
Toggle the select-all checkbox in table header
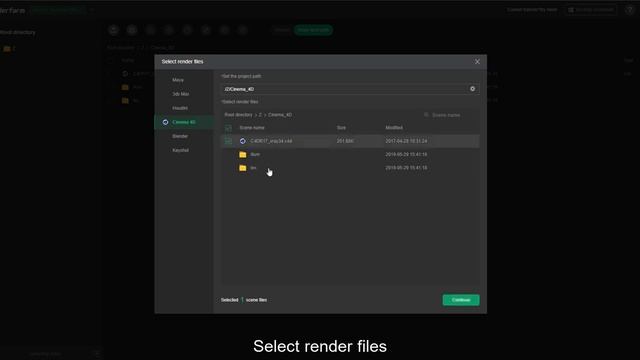228,128
